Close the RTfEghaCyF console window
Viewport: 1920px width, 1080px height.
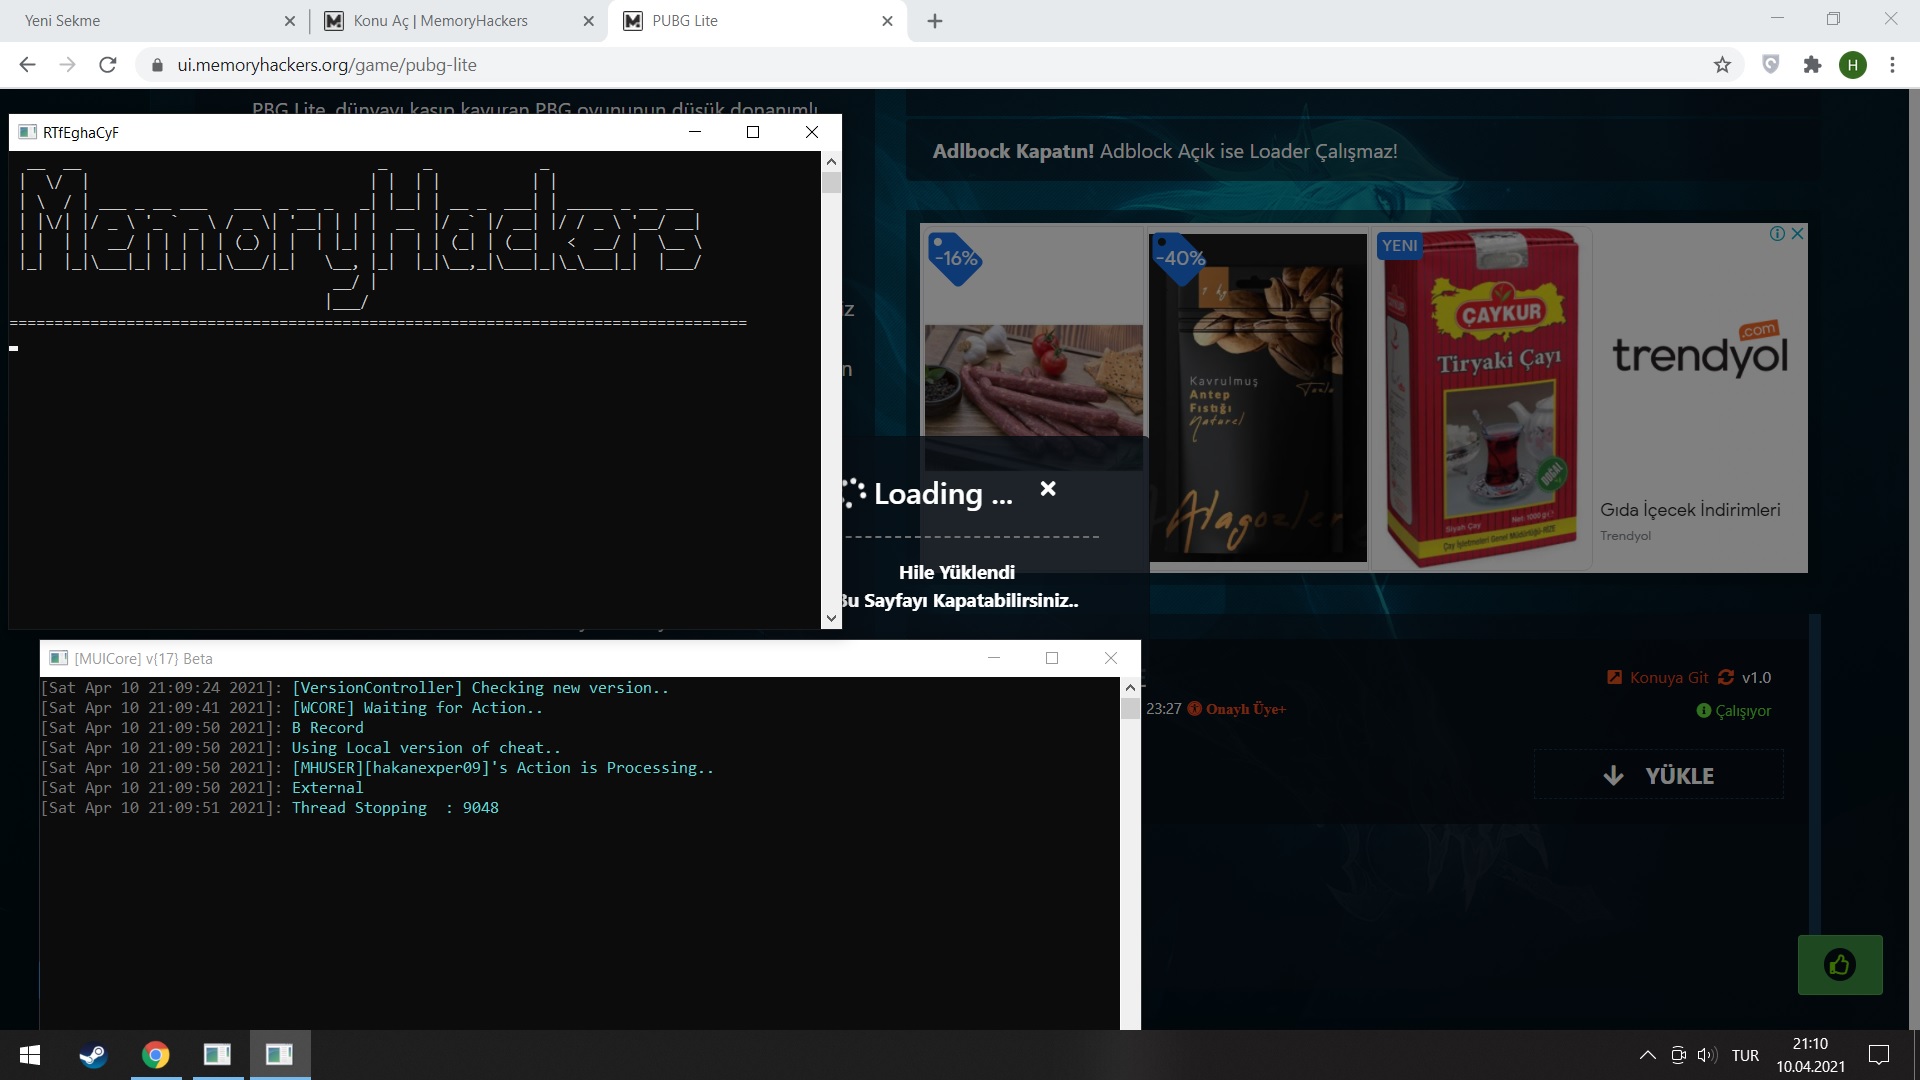pyautogui.click(x=812, y=132)
